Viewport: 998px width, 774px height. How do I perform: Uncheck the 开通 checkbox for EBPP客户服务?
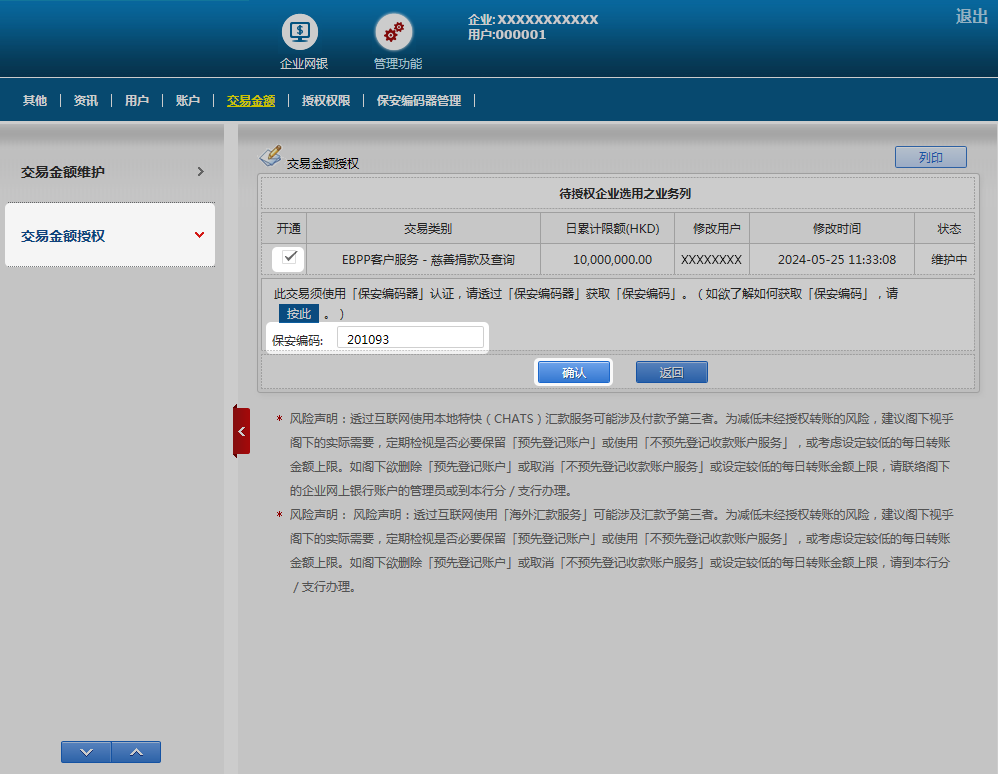[x=290, y=258]
